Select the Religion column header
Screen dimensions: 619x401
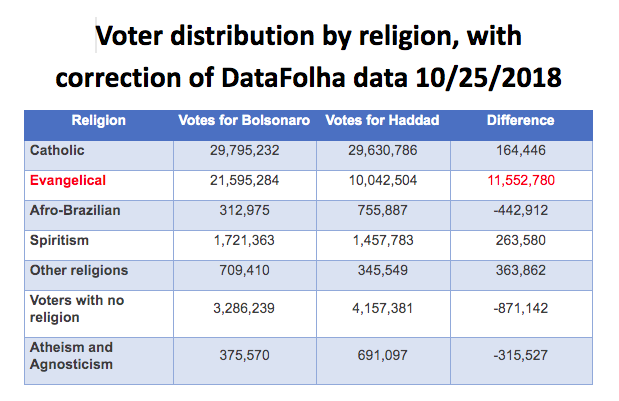pos(99,121)
